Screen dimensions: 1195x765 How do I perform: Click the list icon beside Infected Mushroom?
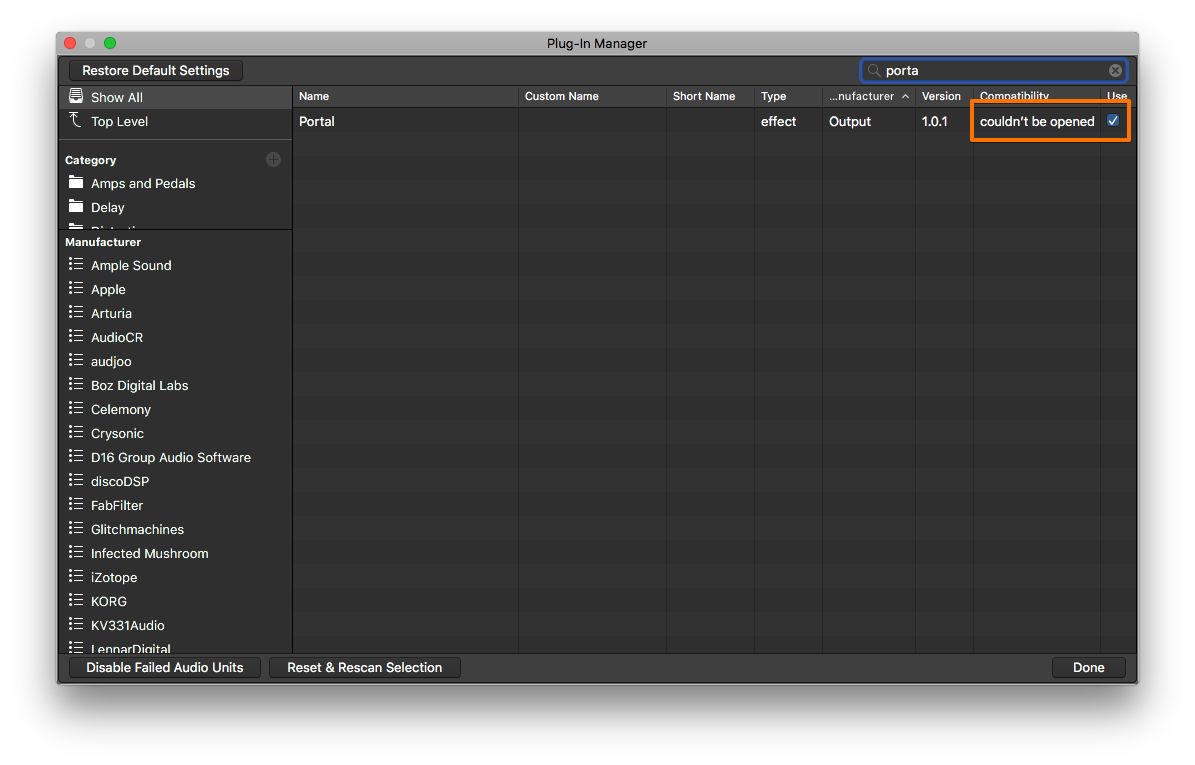[75, 552]
